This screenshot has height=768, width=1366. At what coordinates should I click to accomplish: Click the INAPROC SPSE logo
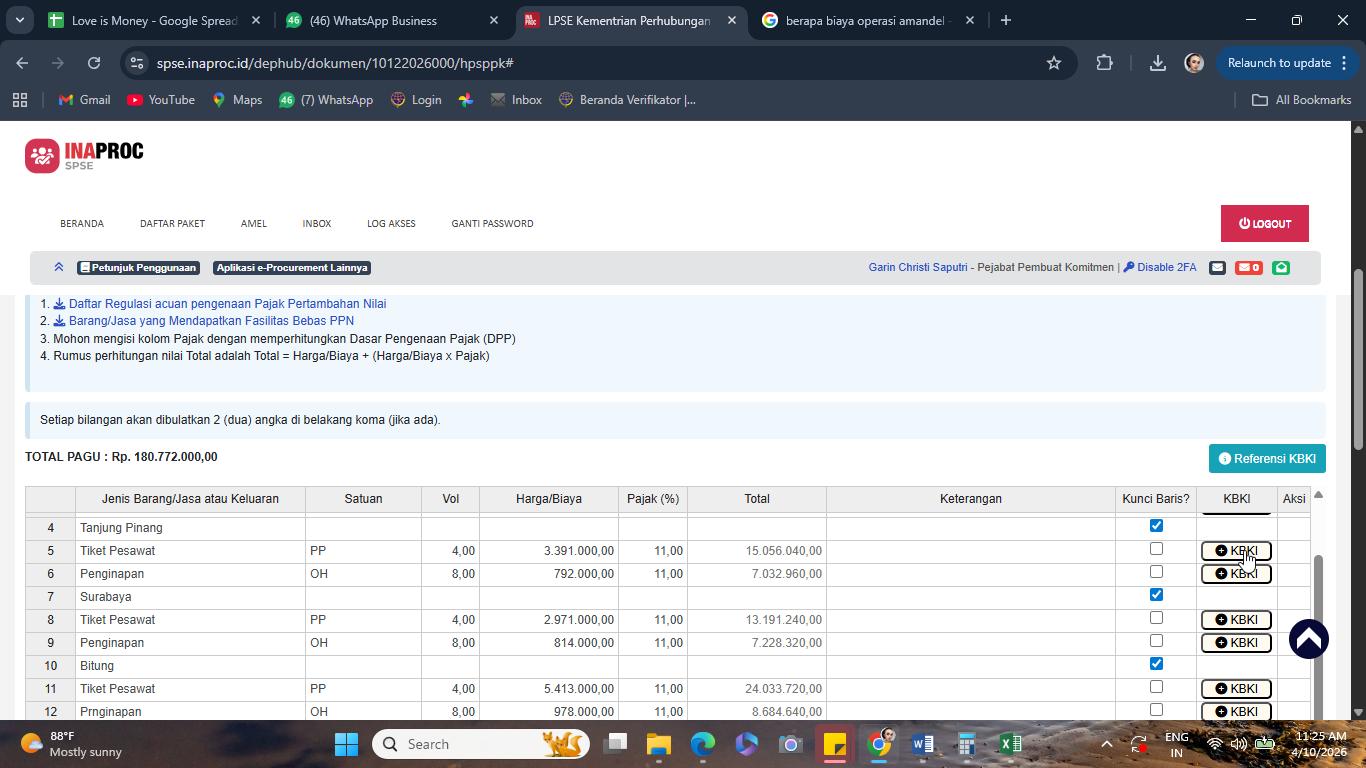click(84, 156)
